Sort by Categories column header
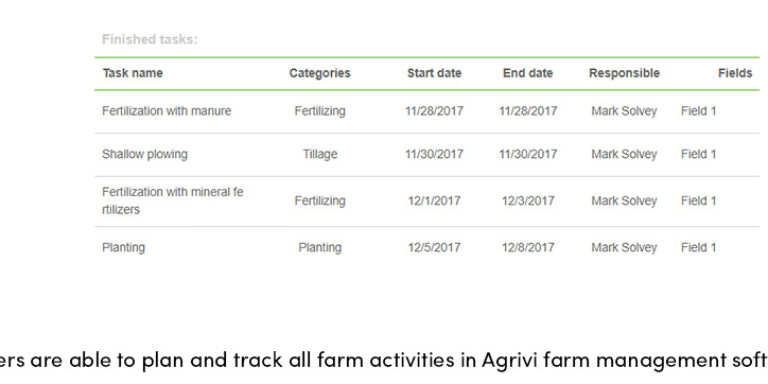This screenshot has width=768, height=384. click(320, 73)
